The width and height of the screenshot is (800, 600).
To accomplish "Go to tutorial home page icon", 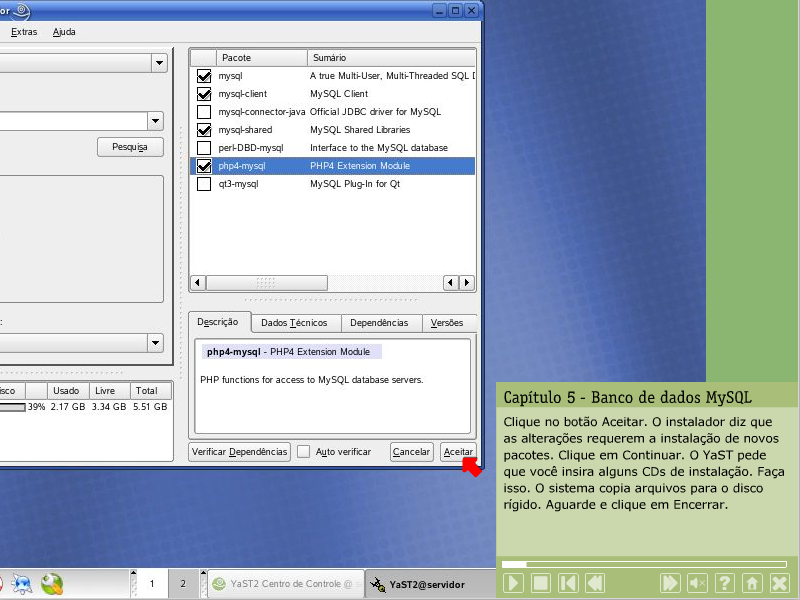I will 752,583.
